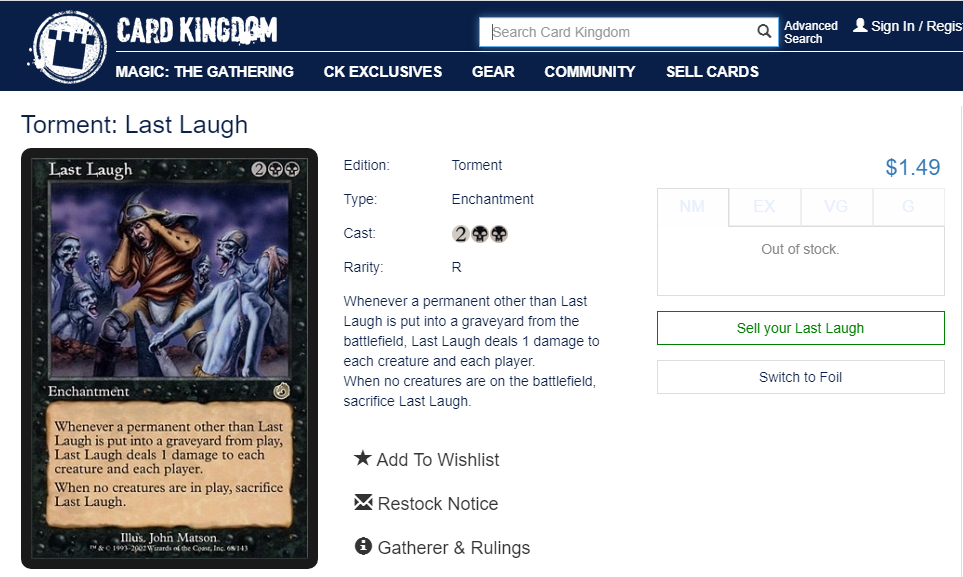This screenshot has height=577, width=963.
Task: Click the envelope Restock Notice icon
Action: [x=363, y=503]
